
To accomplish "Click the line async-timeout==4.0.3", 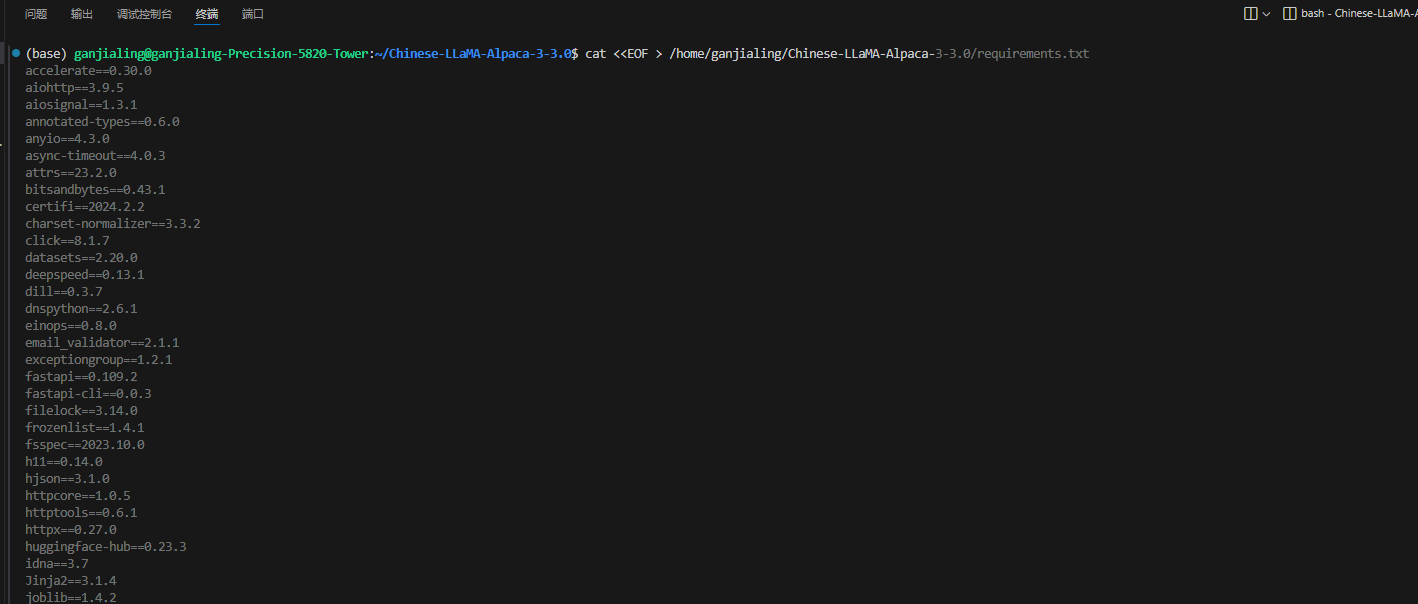I will point(95,156).
